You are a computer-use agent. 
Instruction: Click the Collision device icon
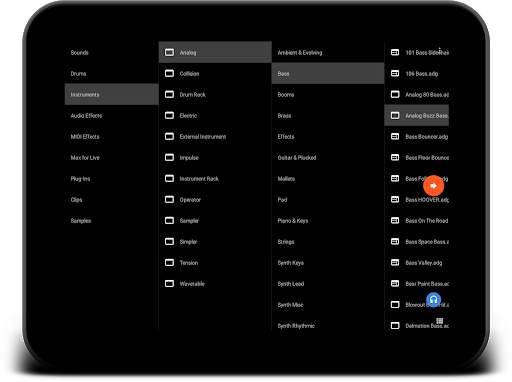point(169,73)
